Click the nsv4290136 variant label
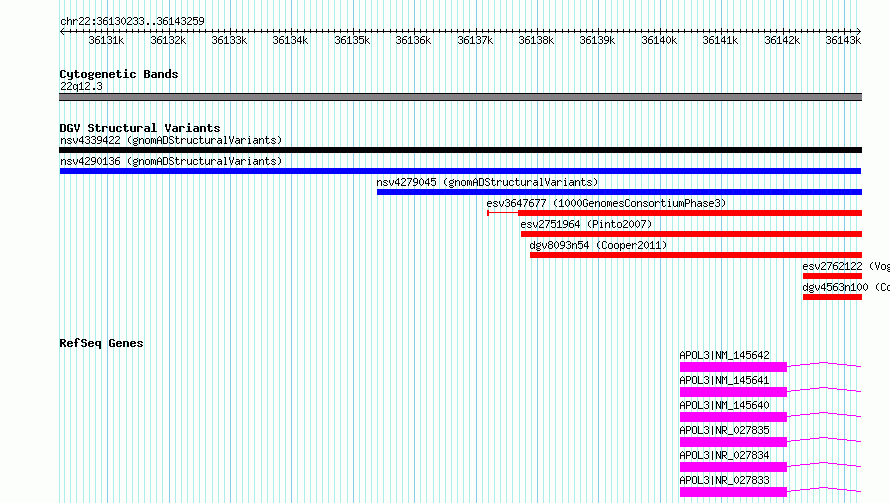The height and width of the screenshot is (503, 890). pyautogui.click(x=171, y=161)
